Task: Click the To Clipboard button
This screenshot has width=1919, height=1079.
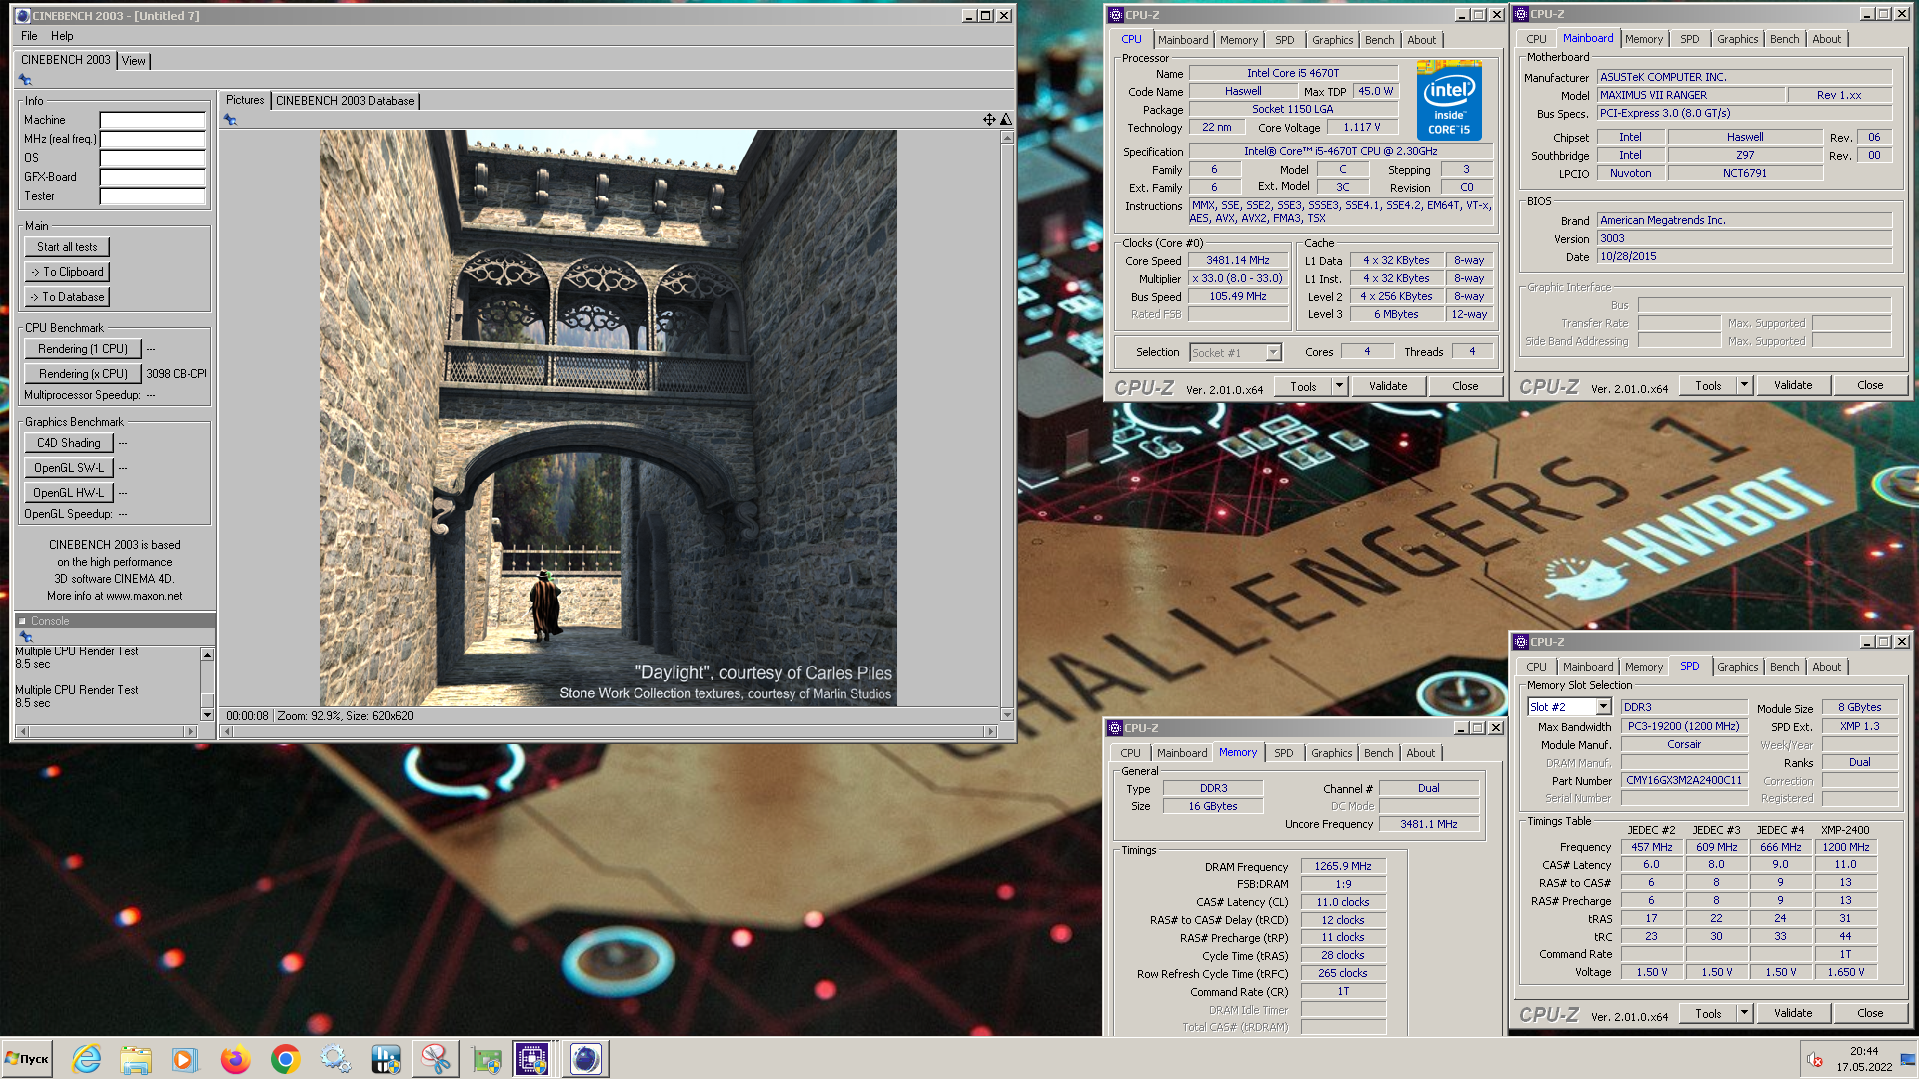Action: pyautogui.click(x=67, y=272)
